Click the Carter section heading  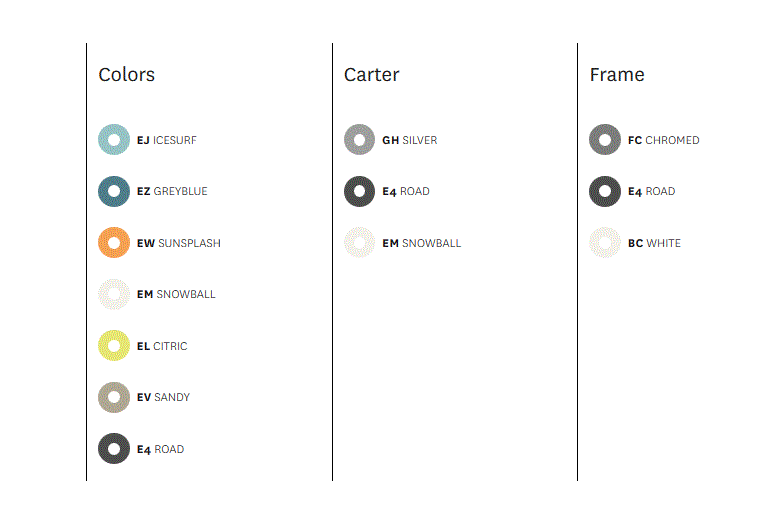click(x=371, y=75)
